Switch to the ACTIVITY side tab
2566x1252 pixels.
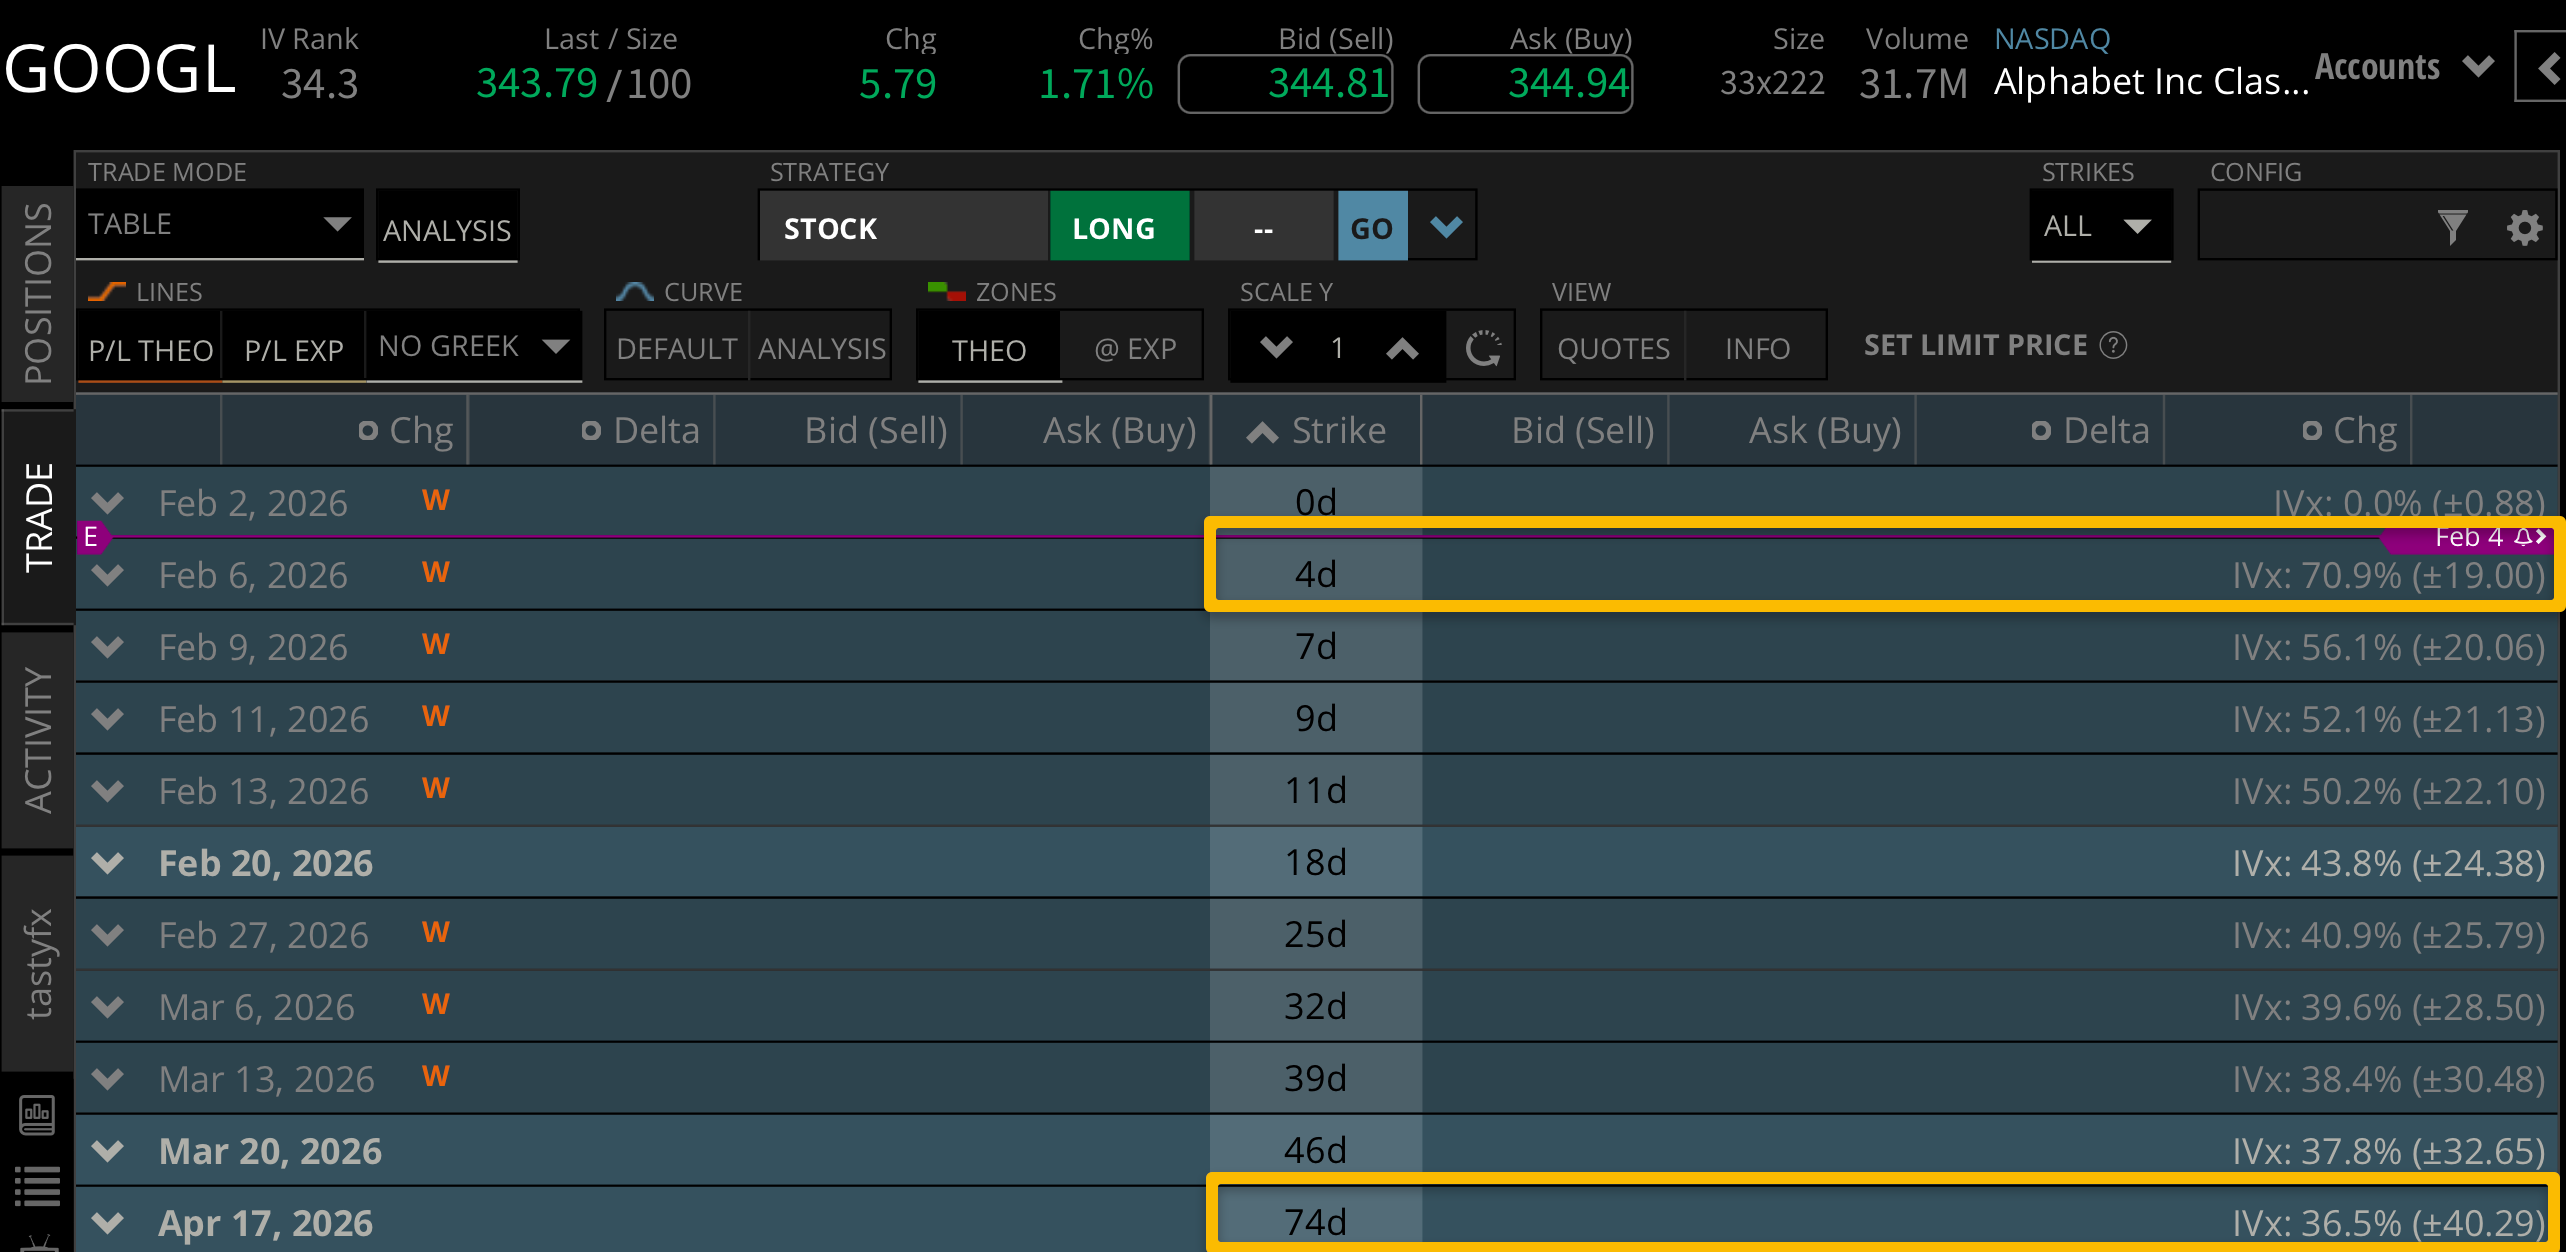[x=37, y=740]
